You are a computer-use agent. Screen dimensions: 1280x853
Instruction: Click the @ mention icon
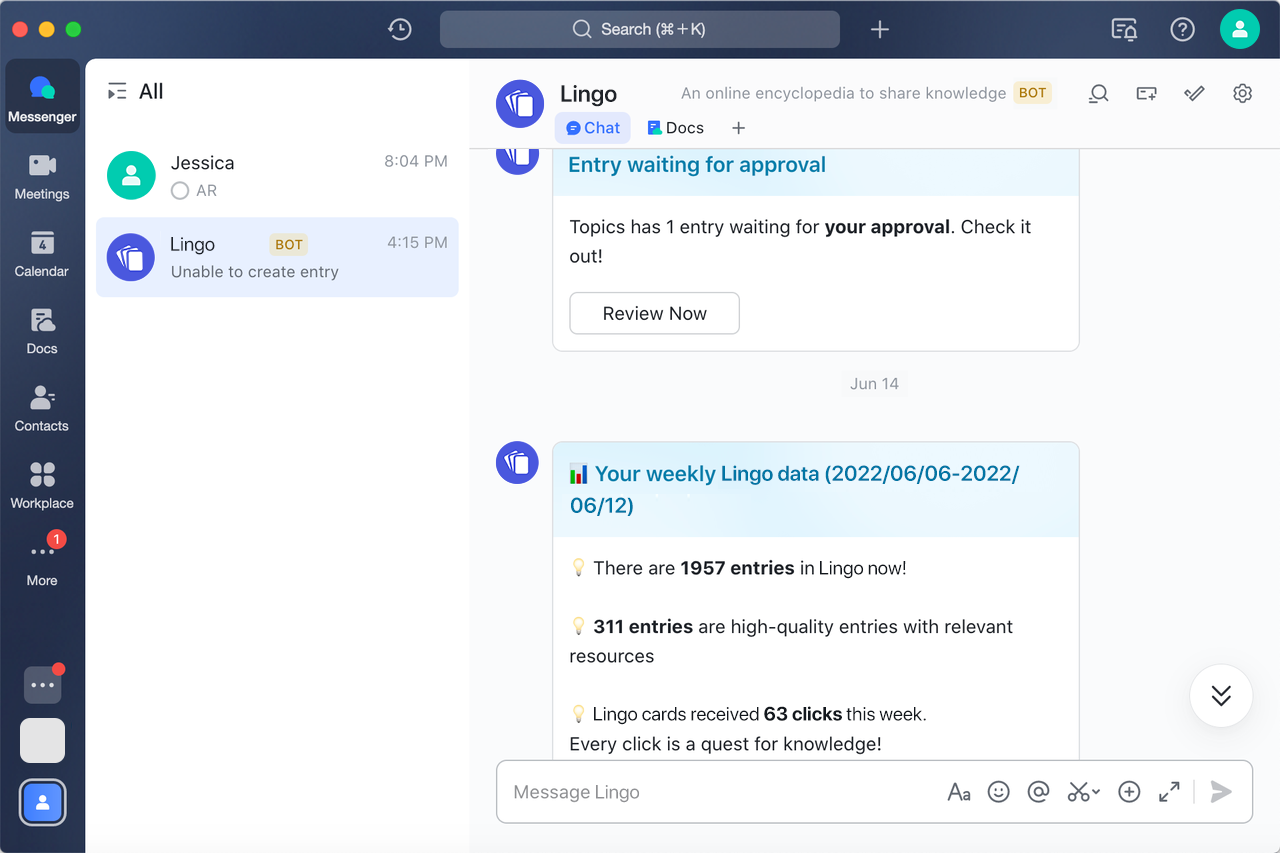click(1038, 792)
